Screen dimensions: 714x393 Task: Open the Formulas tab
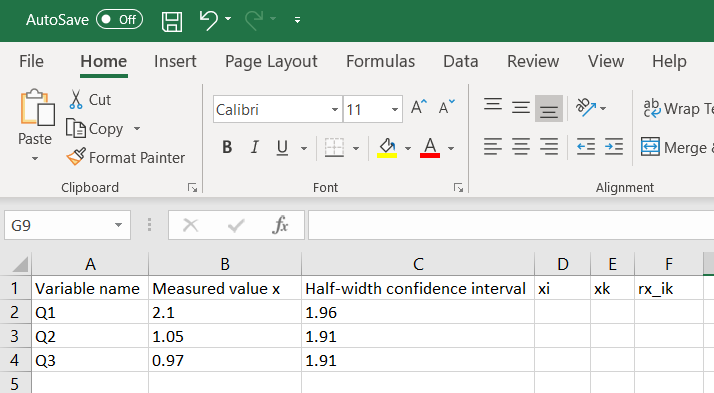pos(380,61)
